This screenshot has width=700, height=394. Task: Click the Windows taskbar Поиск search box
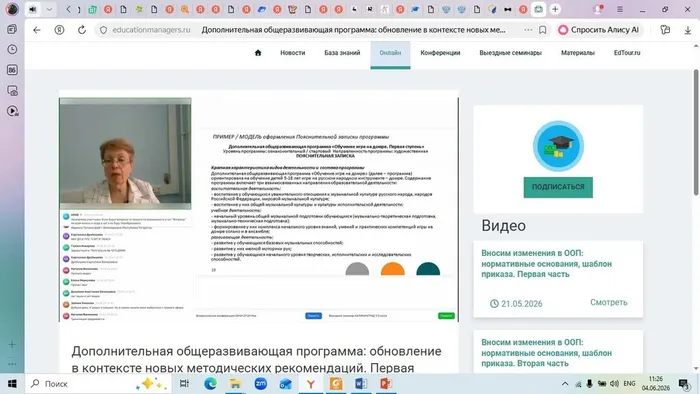point(98,384)
